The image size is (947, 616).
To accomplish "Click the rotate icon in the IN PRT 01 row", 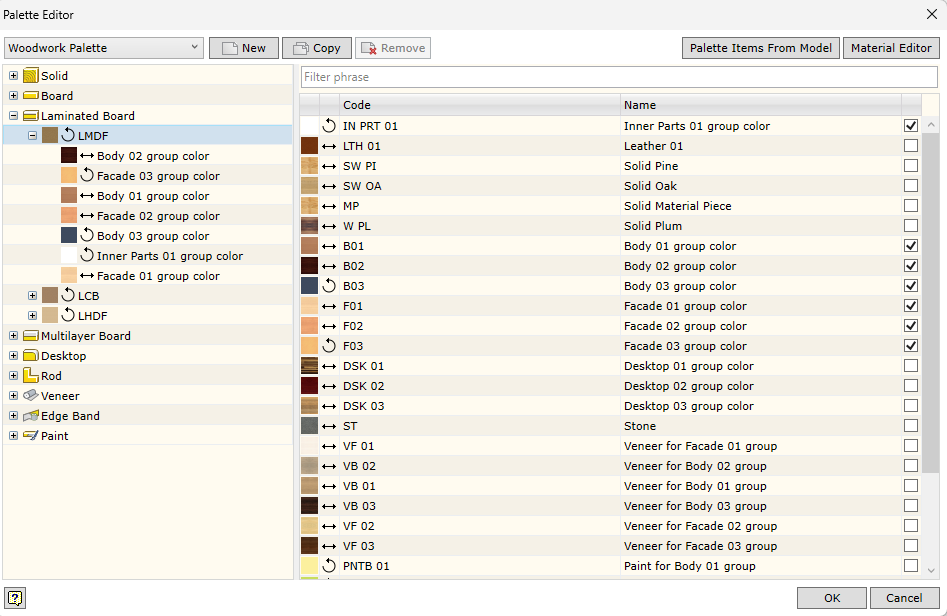I will pos(329,126).
